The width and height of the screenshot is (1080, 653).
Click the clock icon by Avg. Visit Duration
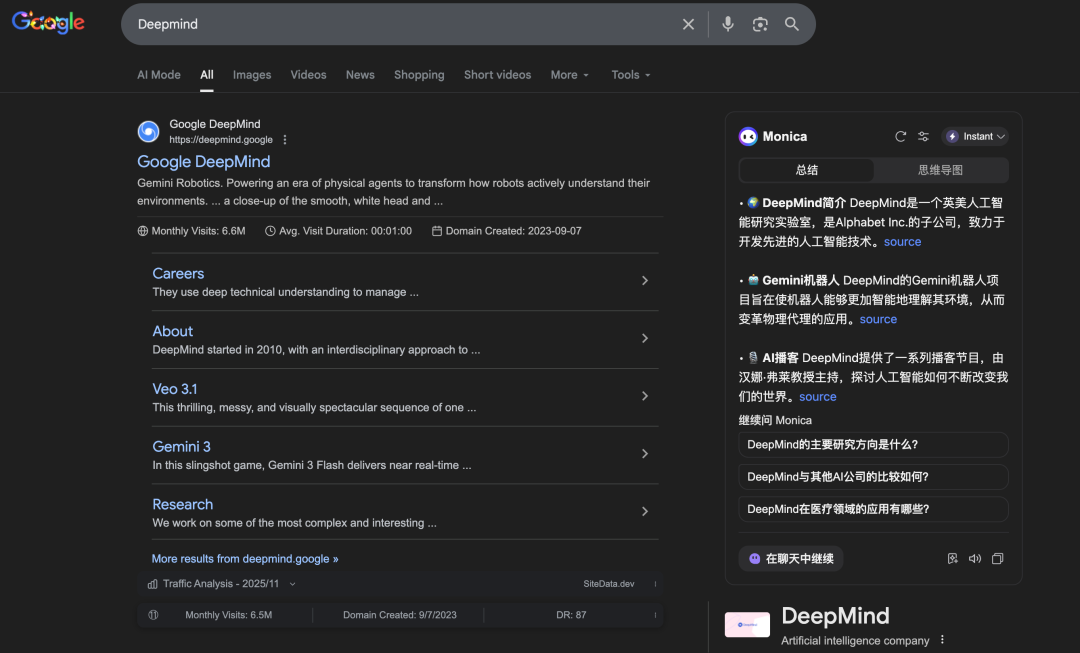click(270, 231)
